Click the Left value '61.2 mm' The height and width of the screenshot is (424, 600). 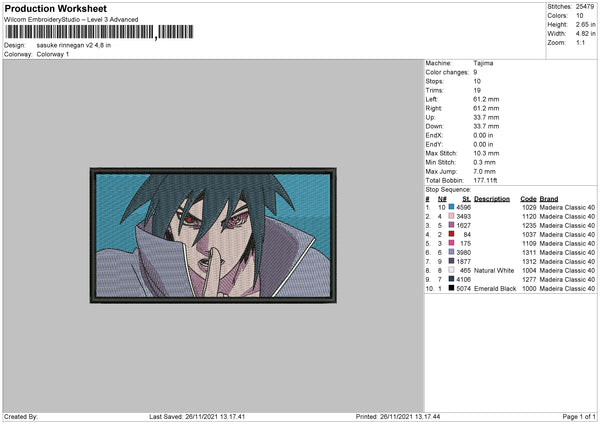tap(486, 99)
